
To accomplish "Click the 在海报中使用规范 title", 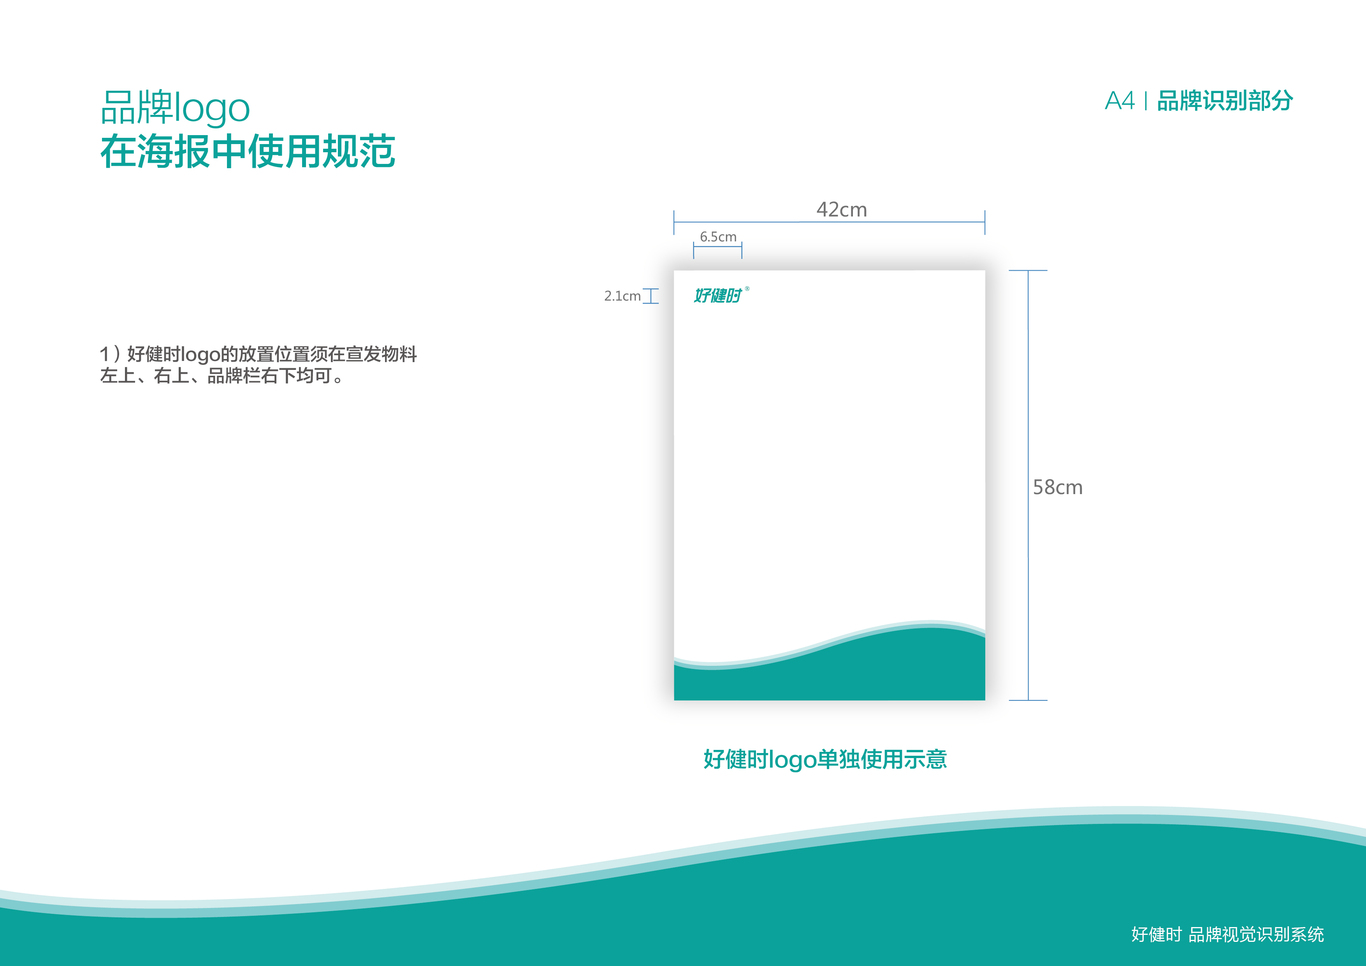I will [x=248, y=152].
